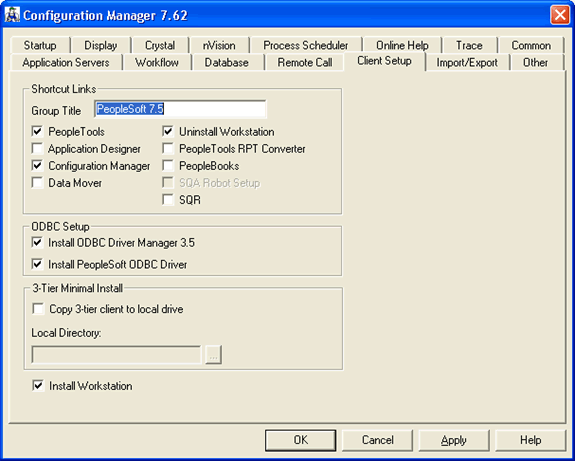Open the Process Scheduler tab
This screenshot has height=462, width=576.
[306, 46]
